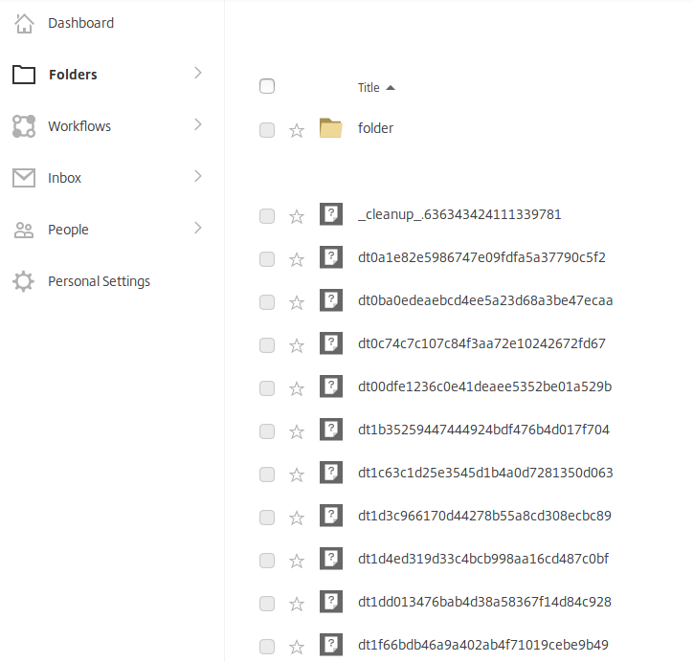694x662 pixels.
Task: Click the yellow folder icon
Action: pos(331,128)
